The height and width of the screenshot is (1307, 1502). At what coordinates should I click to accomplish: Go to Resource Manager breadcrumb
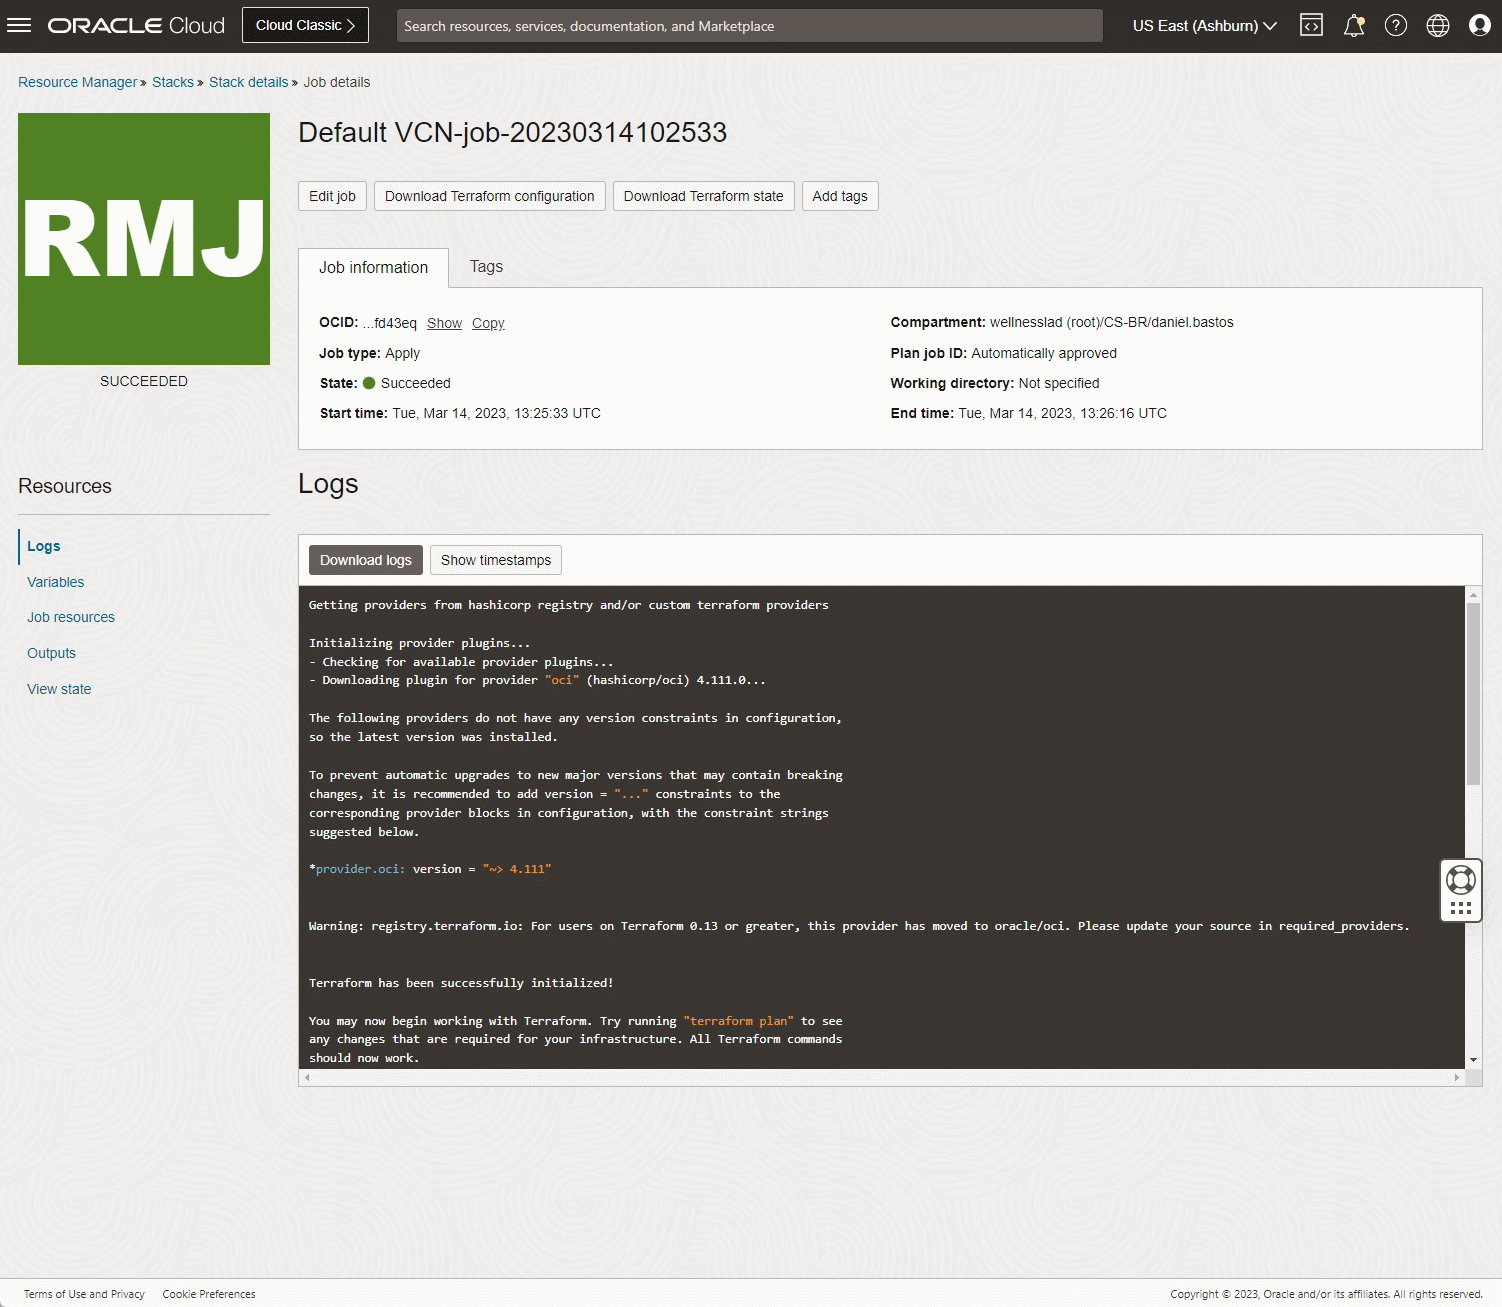78,82
